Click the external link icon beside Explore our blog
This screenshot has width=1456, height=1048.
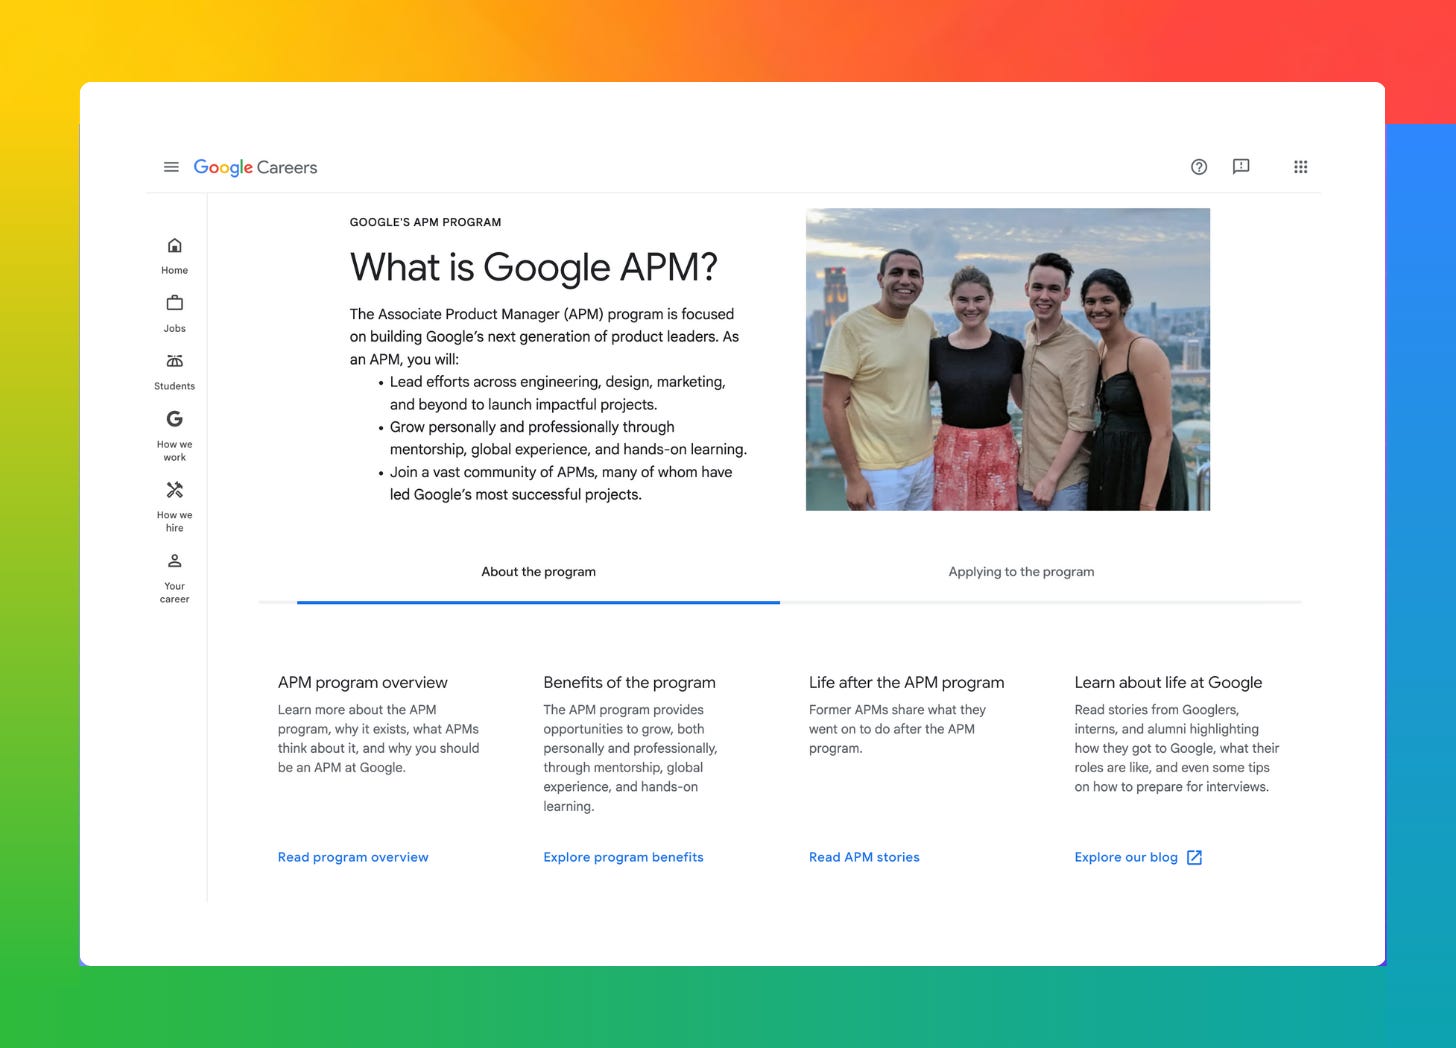click(1194, 857)
